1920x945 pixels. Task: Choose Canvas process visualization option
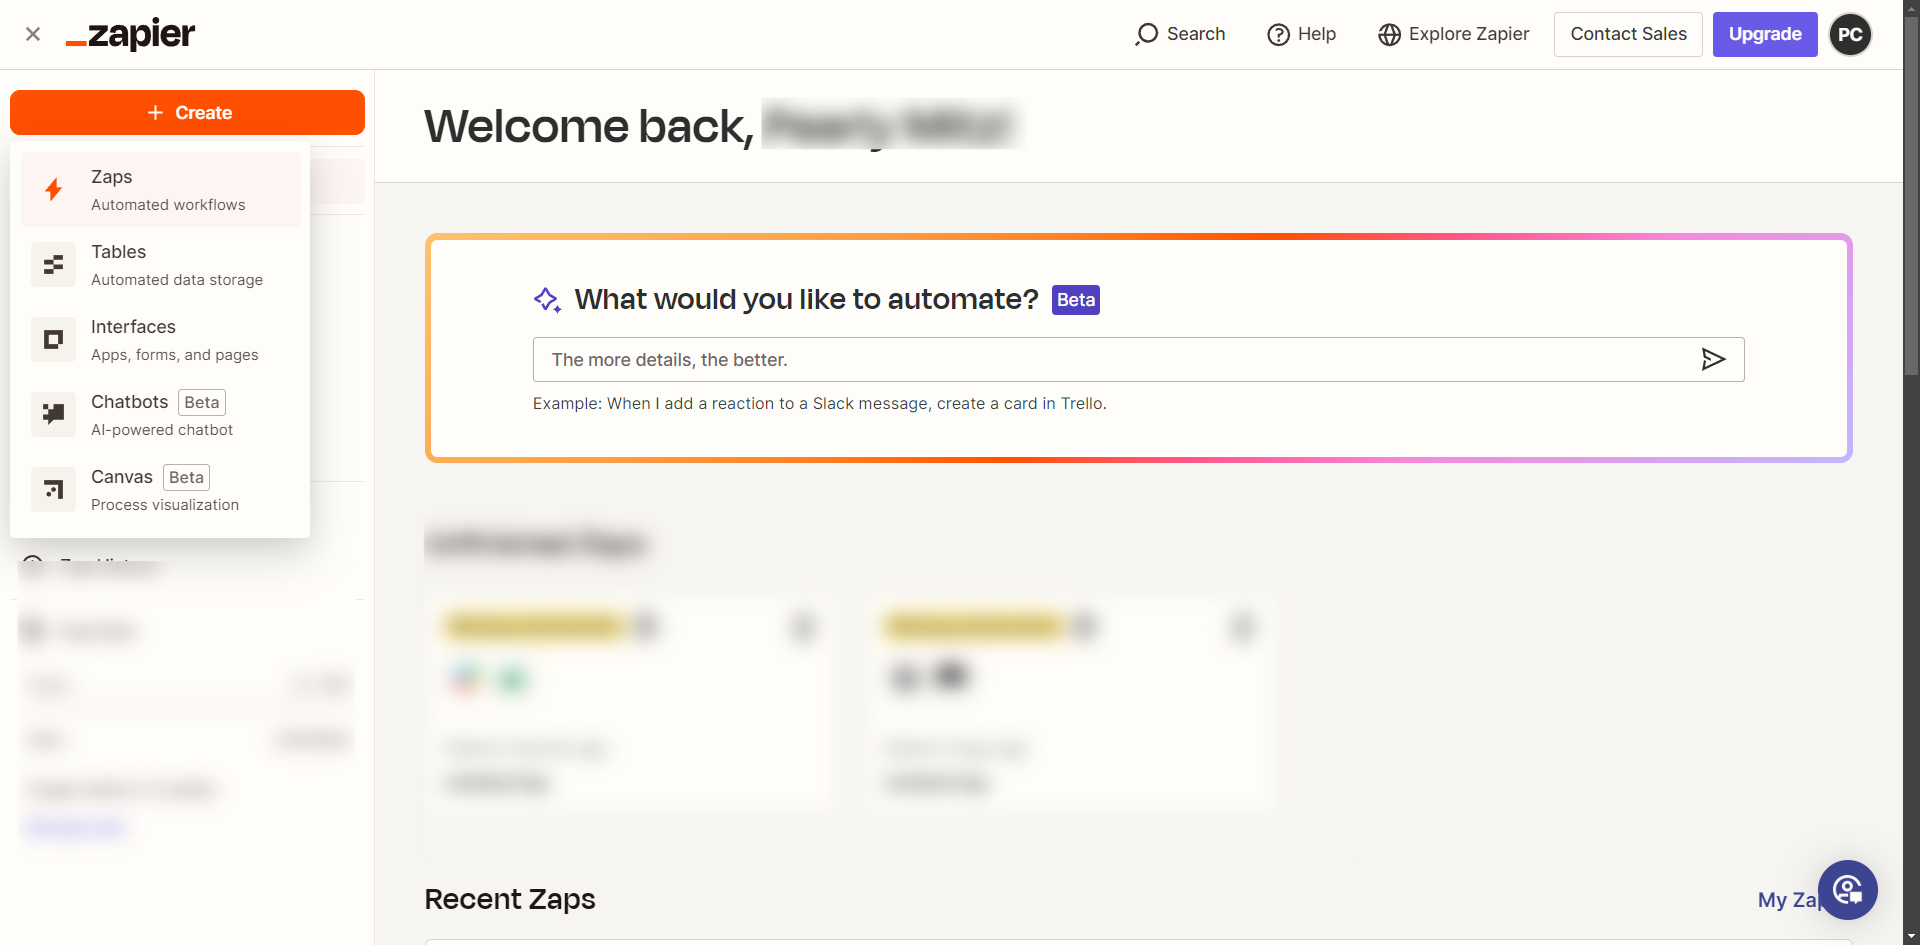(165, 490)
